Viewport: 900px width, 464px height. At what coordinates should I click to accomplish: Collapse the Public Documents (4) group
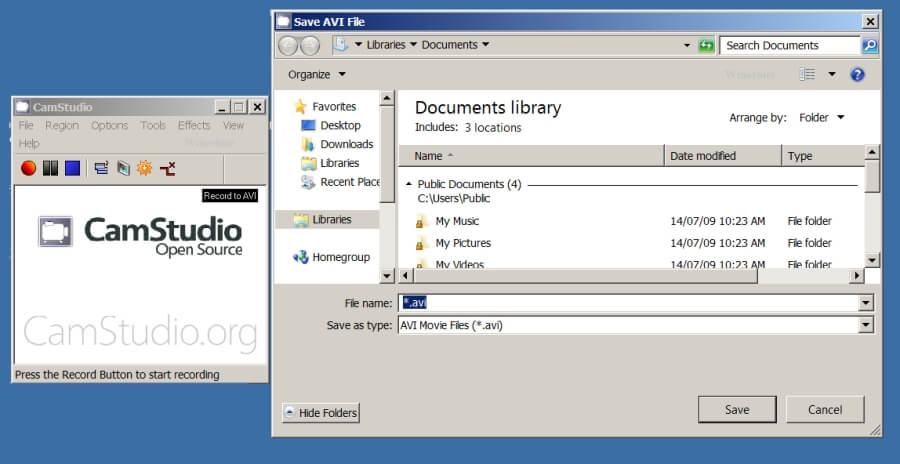coord(409,184)
